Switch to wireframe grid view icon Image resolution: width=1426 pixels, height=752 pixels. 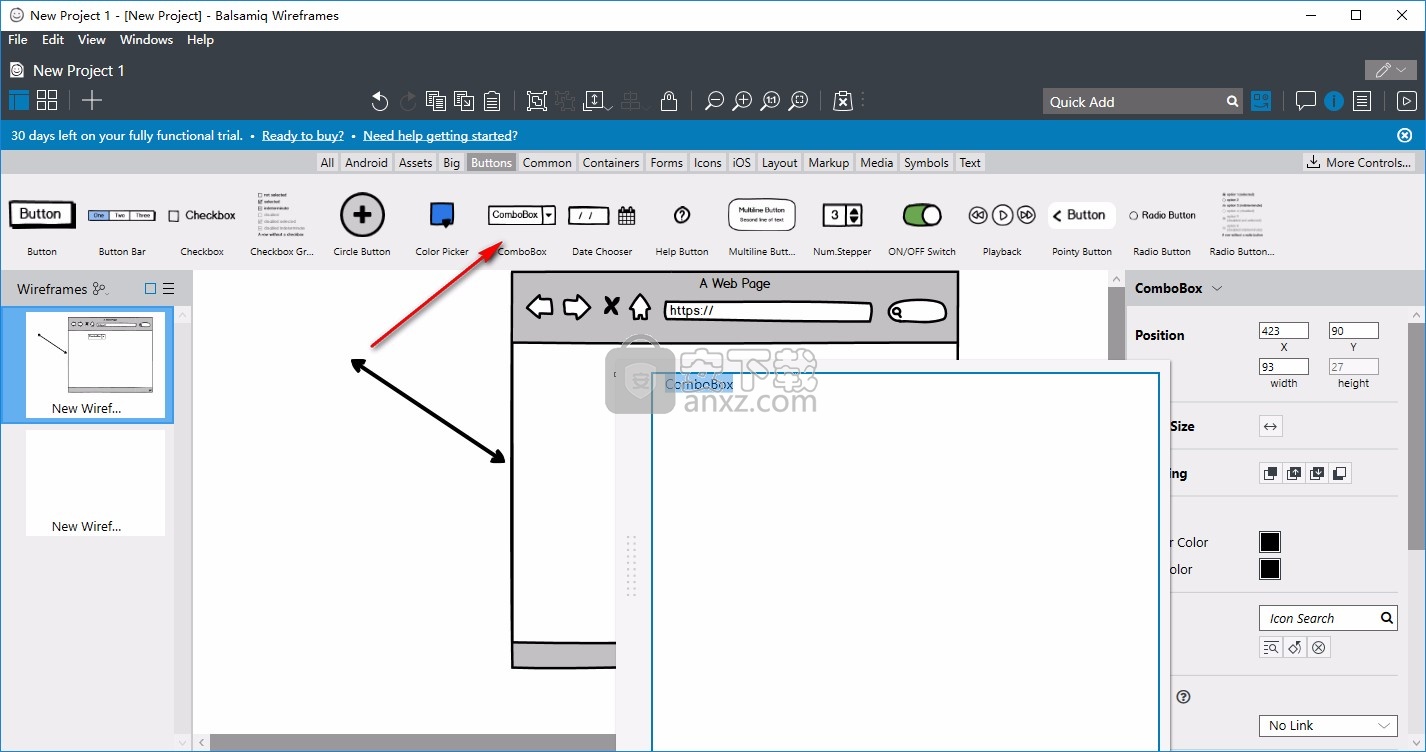pos(47,100)
